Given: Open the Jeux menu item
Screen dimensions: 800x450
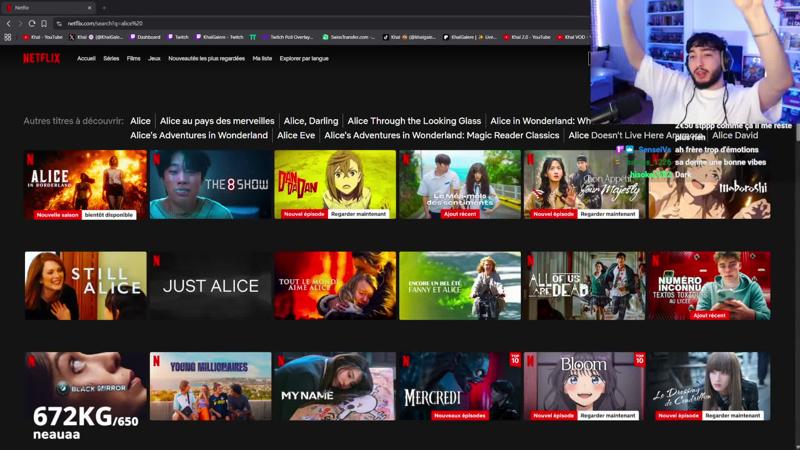Looking at the screenshot, I should 154,59.
